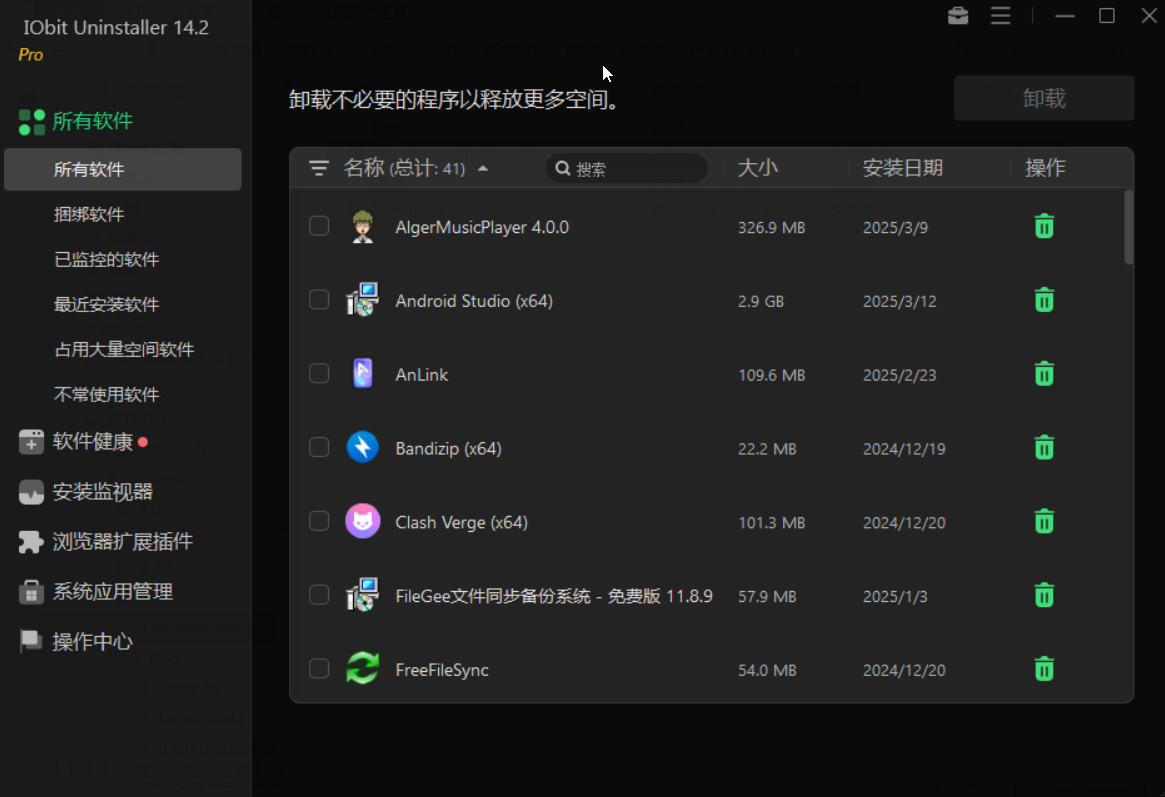Click the AnLink app icon
Image resolution: width=1165 pixels, height=797 pixels.
pos(363,374)
